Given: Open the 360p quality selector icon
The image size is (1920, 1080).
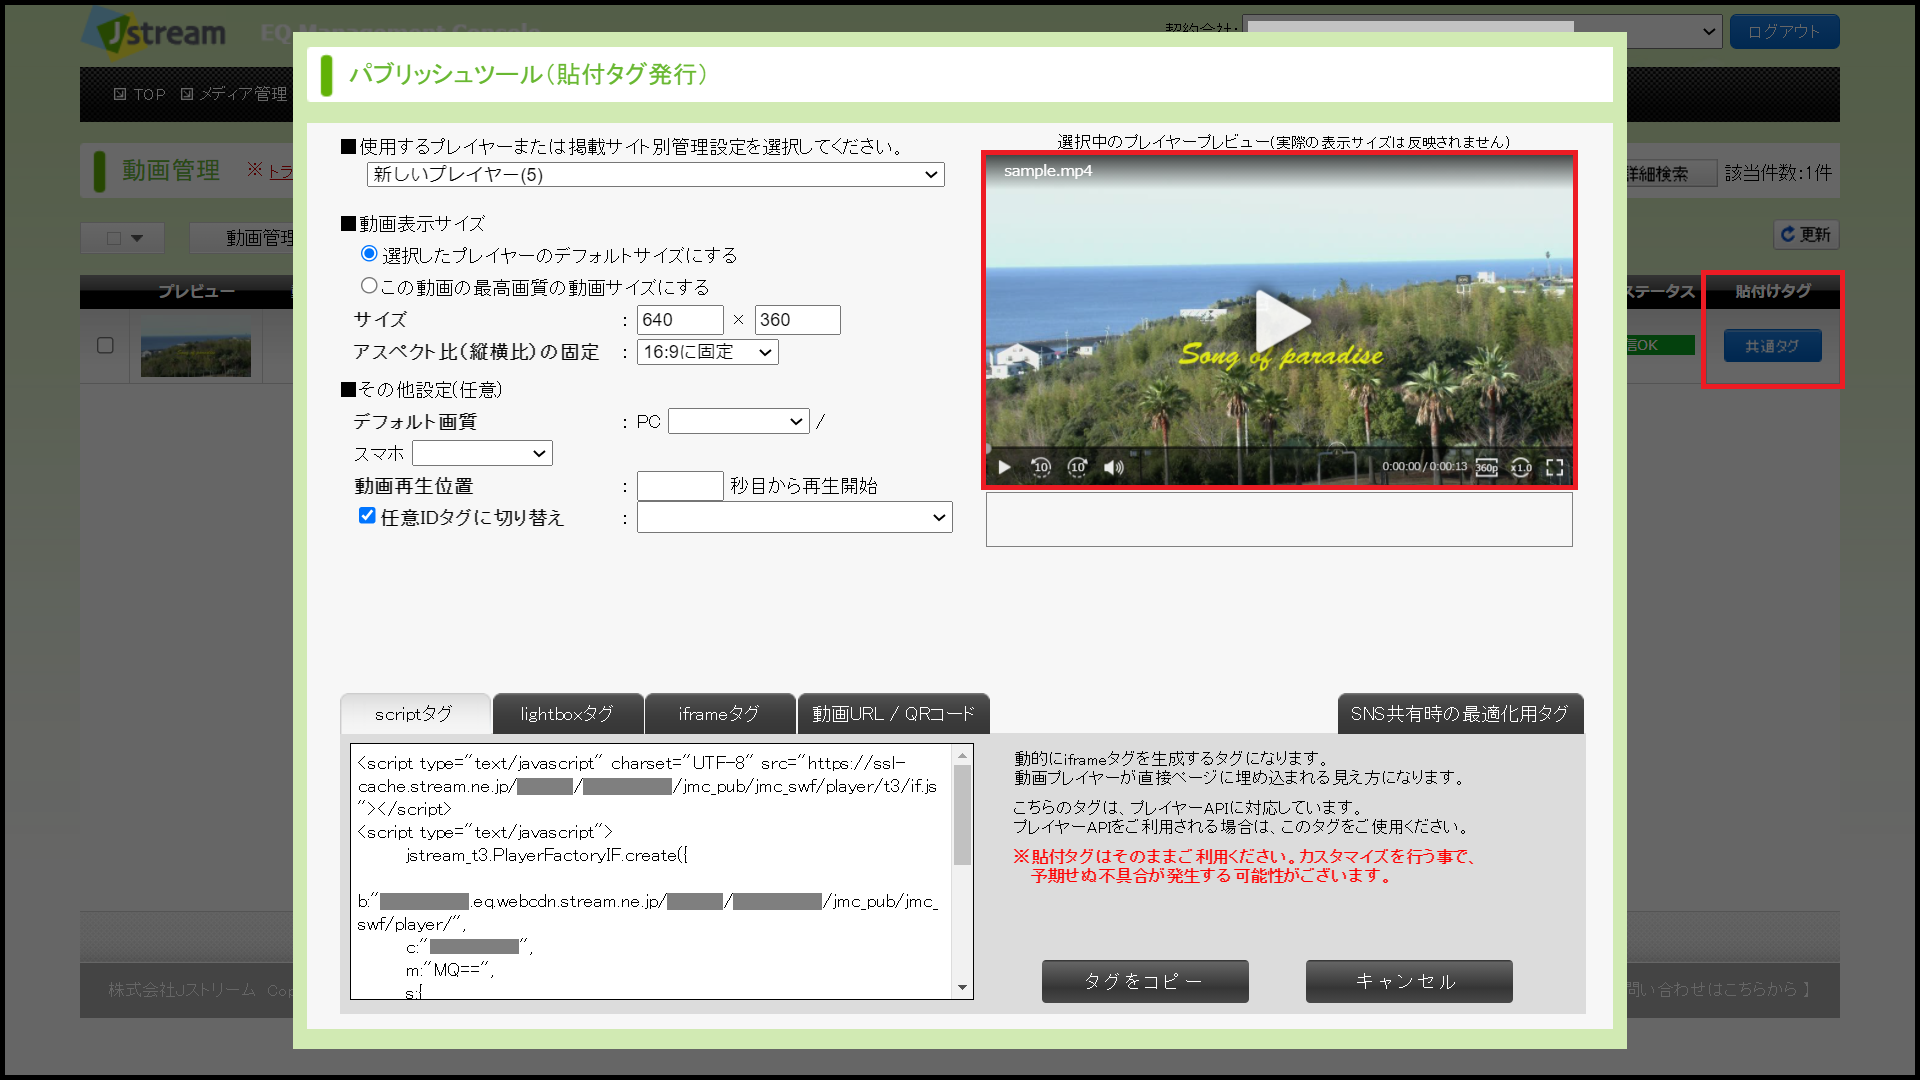Looking at the screenshot, I should (1487, 467).
